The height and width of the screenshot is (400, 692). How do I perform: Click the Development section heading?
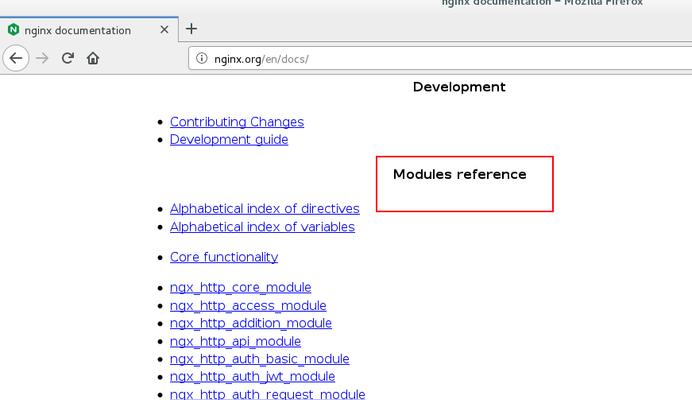click(x=459, y=87)
